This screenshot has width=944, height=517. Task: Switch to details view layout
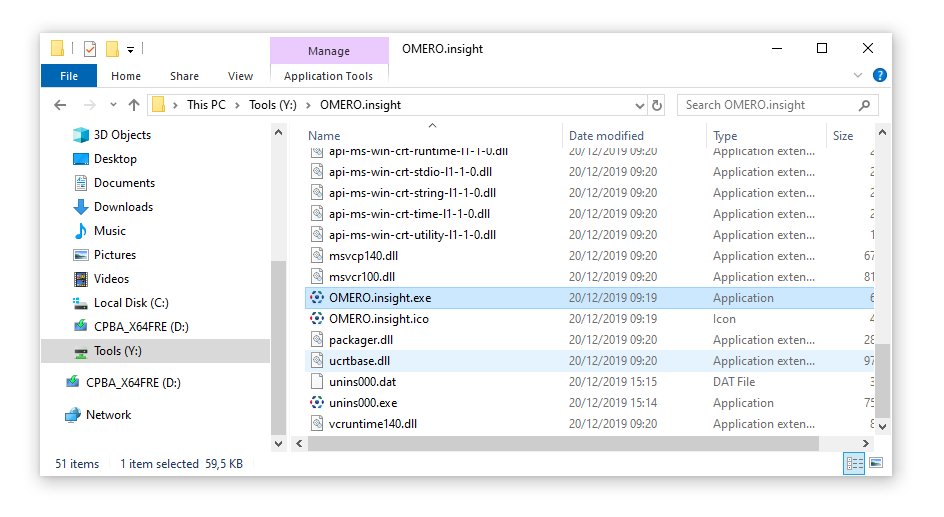pyautogui.click(x=855, y=463)
